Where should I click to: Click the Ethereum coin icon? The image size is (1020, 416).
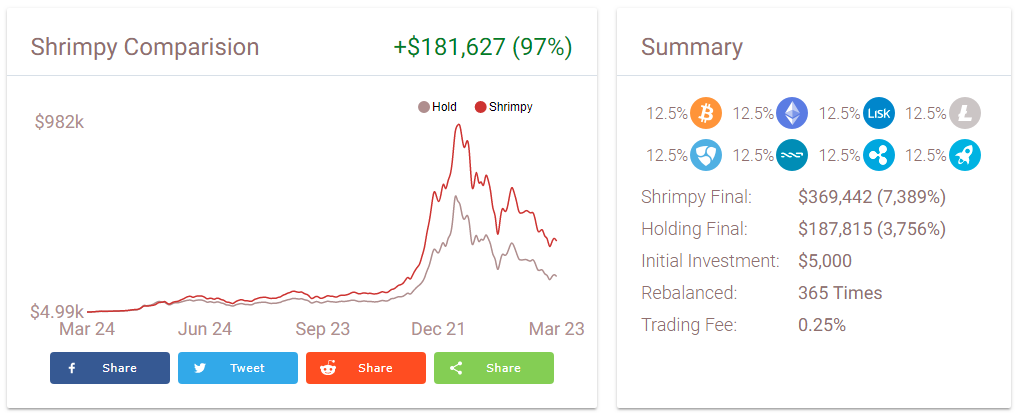click(x=792, y=113)
